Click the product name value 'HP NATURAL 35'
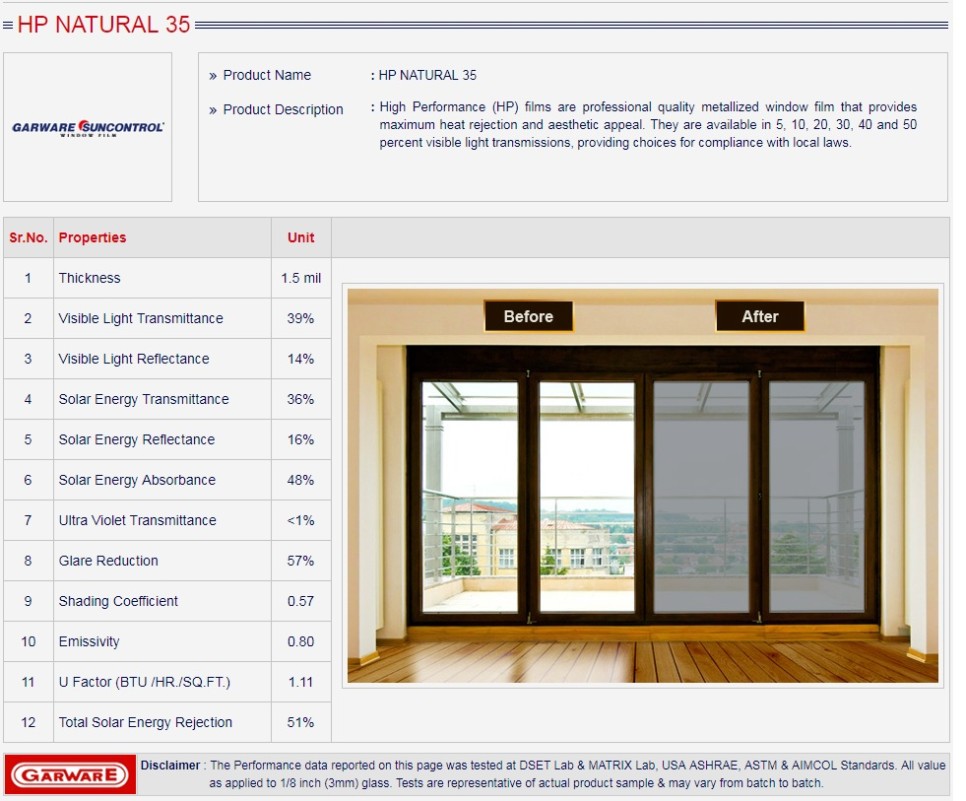 428,75
